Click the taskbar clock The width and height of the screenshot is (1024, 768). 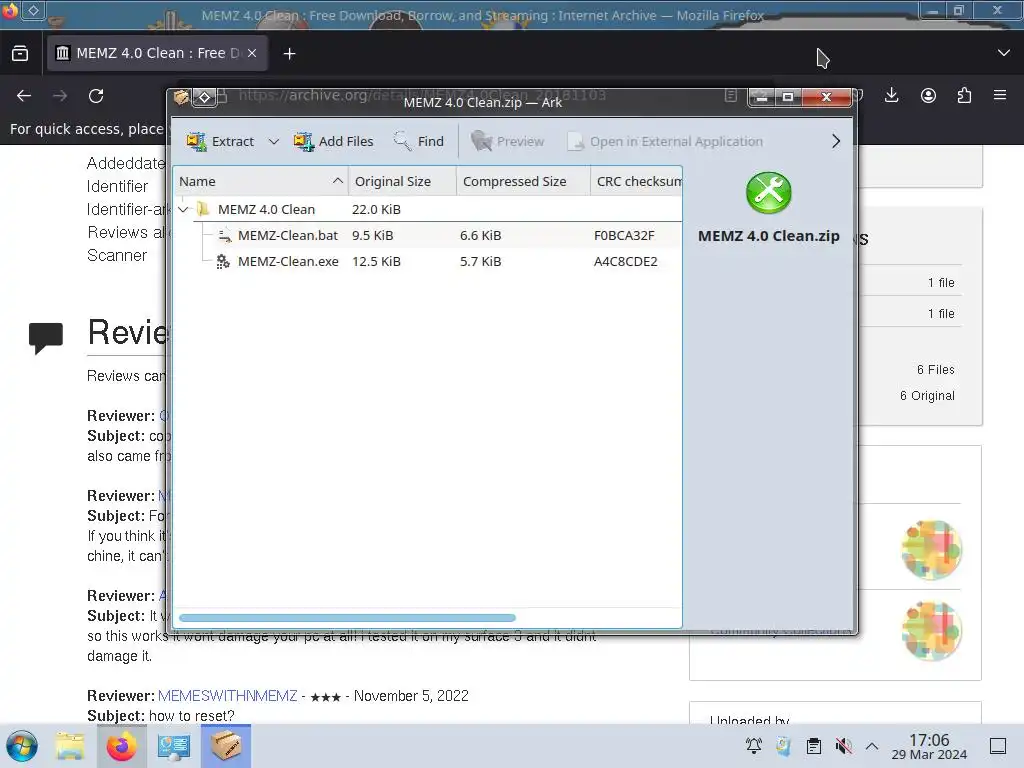coord(929,746)
